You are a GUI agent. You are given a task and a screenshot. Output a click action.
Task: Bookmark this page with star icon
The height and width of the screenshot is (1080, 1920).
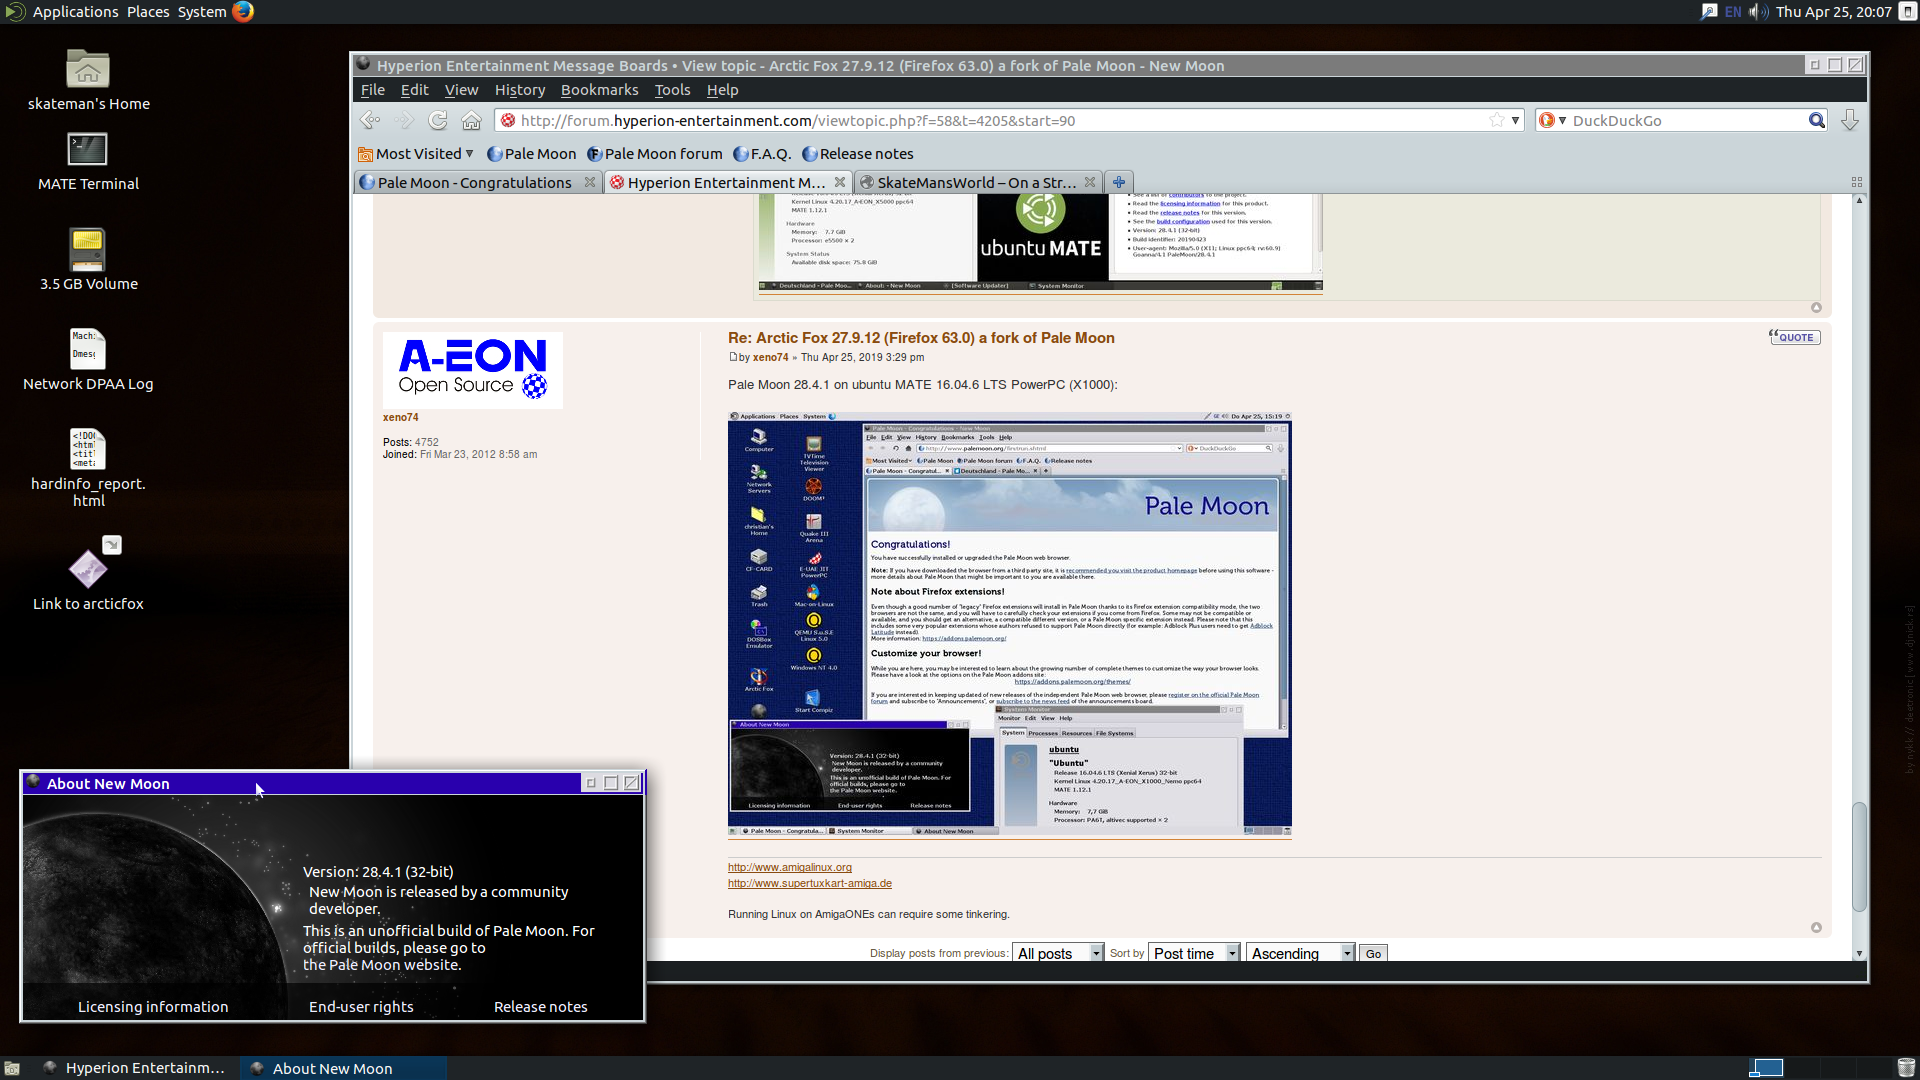pyautogui.click(x=1497, y=120)
